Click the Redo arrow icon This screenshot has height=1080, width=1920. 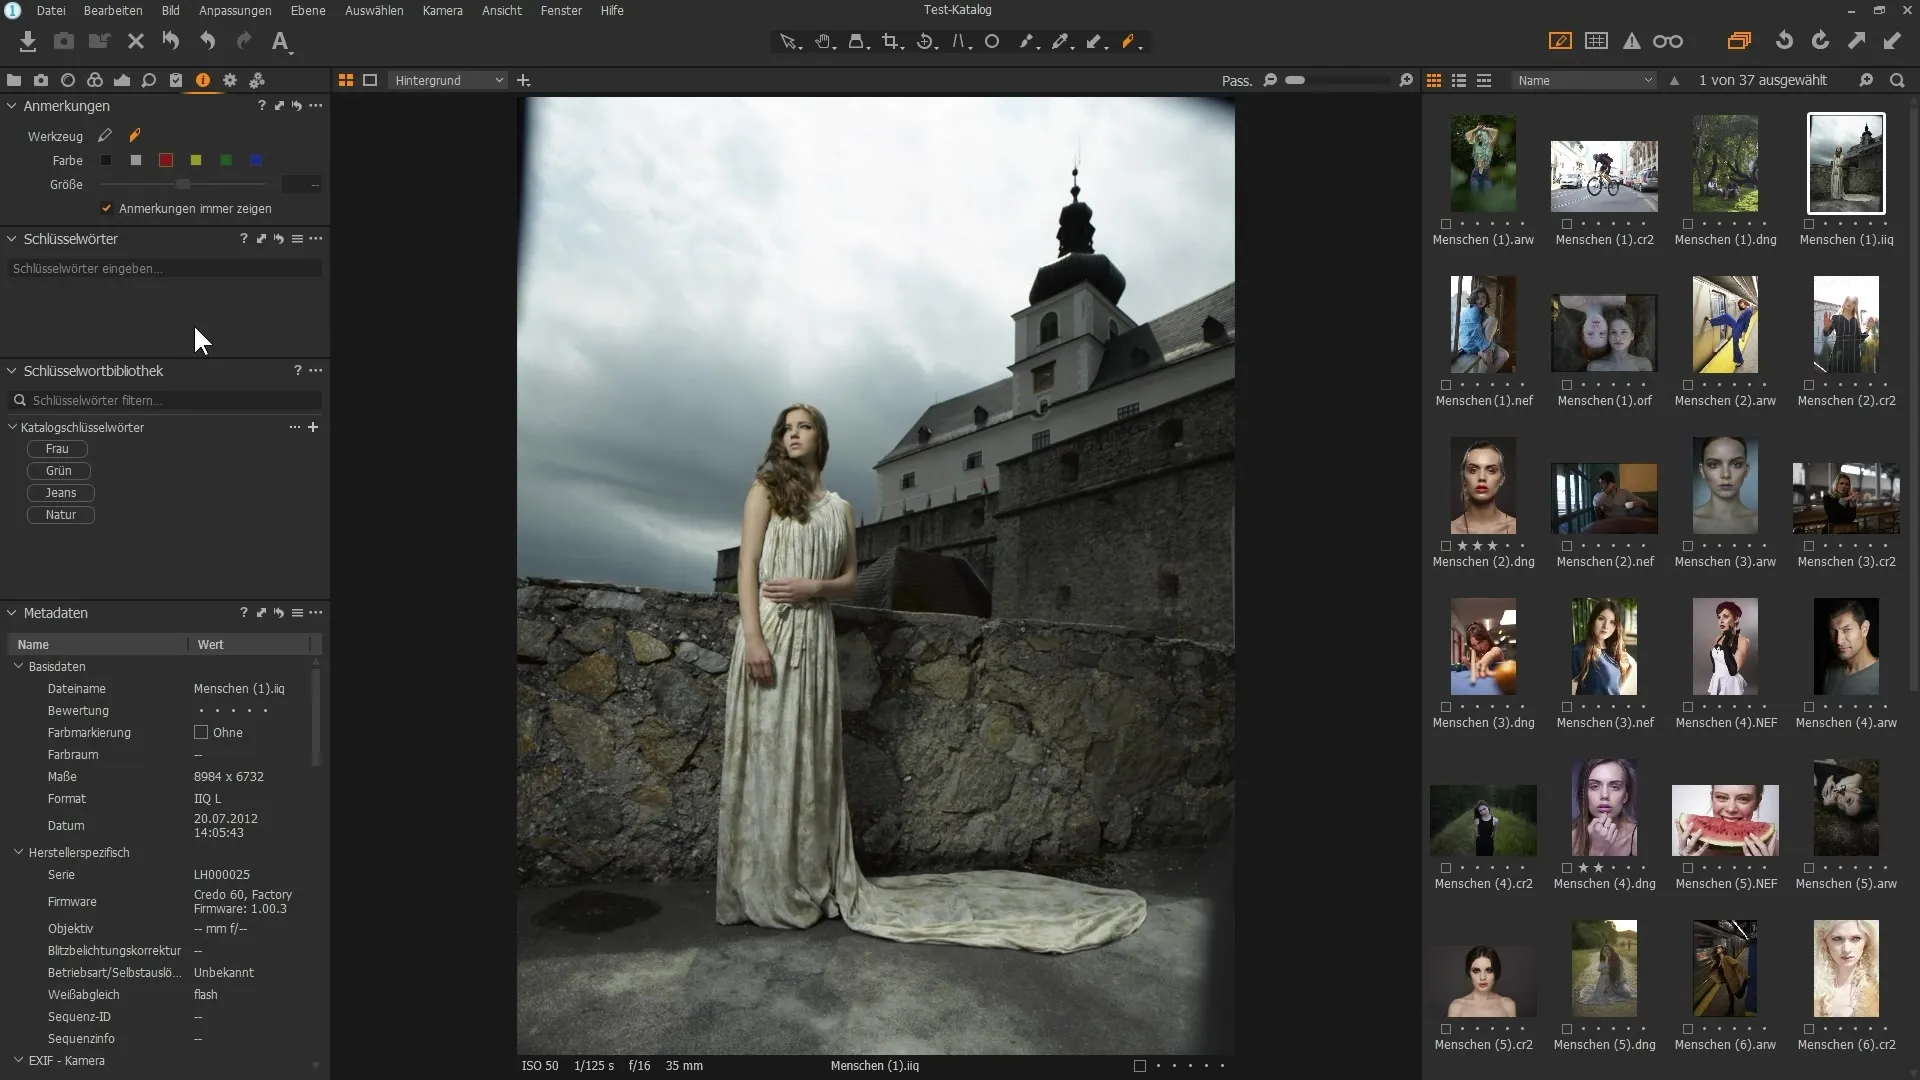point(244,41)
